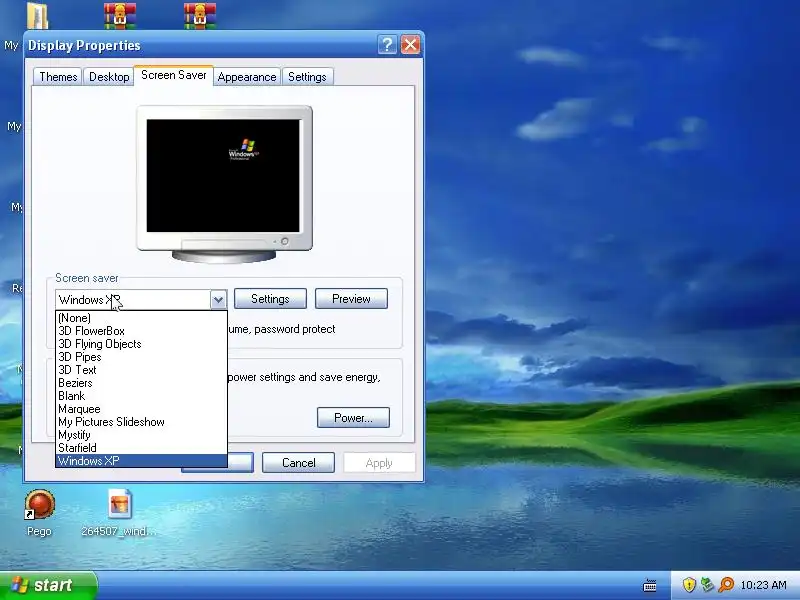Switch to the Themes tab
The image size is (800, 600).
pos(58,77)
